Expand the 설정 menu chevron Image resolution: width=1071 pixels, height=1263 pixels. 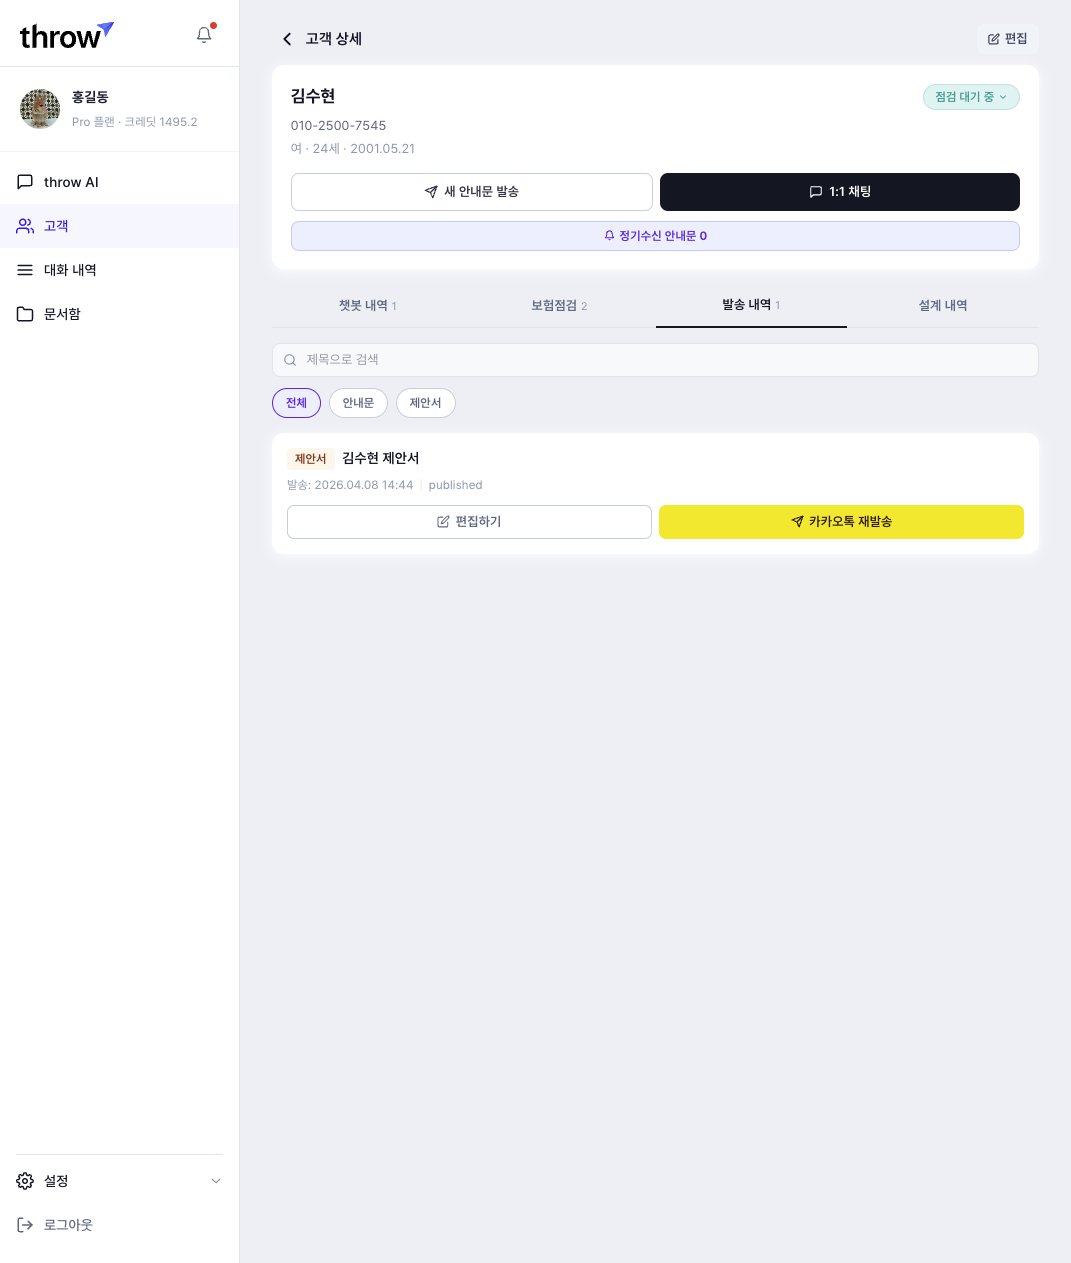[216, 1181]
